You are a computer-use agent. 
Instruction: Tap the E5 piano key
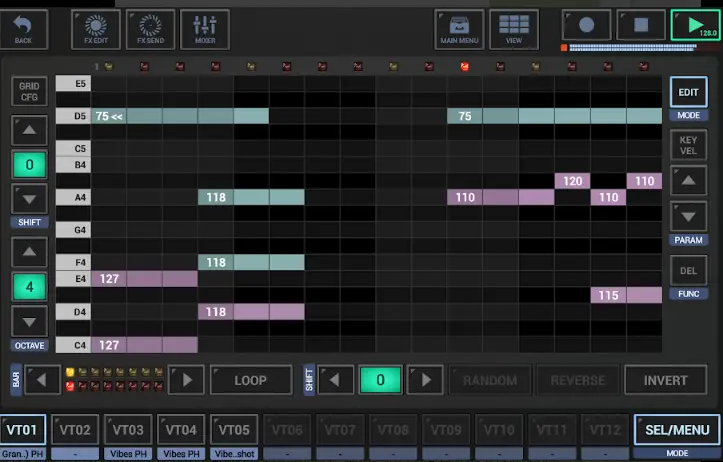(x=73, y=83)
